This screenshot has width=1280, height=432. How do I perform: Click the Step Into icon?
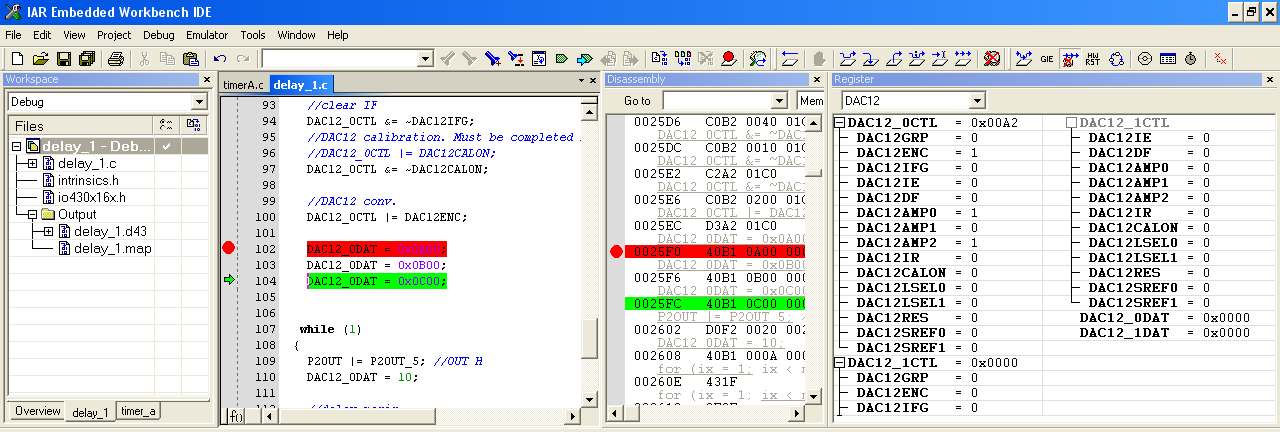coord(871,59)
